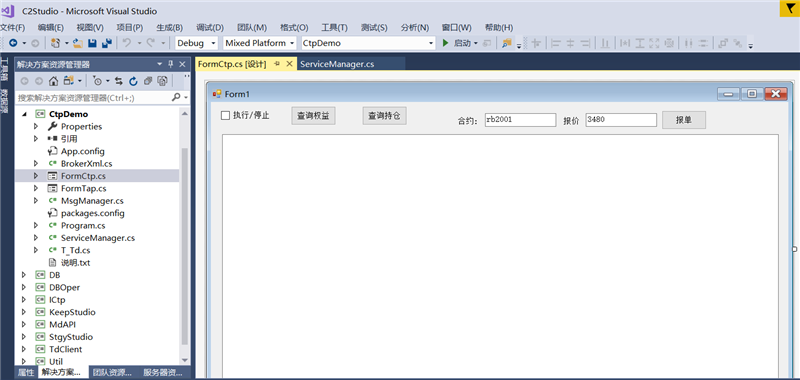Viewport: 800px width, 380px height.
Task: Open the dropdown arrow beside 启动
Action: click(x=476, y=43)
